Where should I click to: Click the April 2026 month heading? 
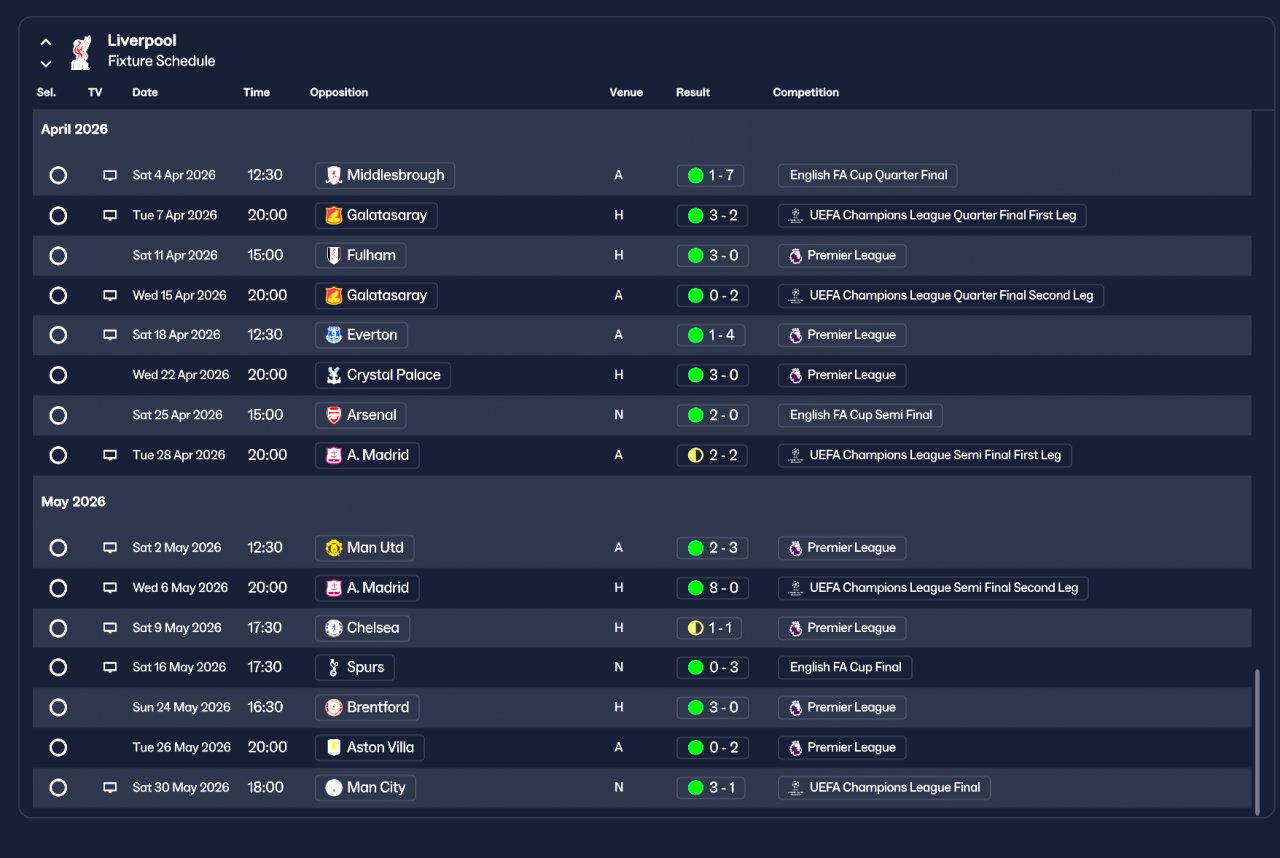74,129
